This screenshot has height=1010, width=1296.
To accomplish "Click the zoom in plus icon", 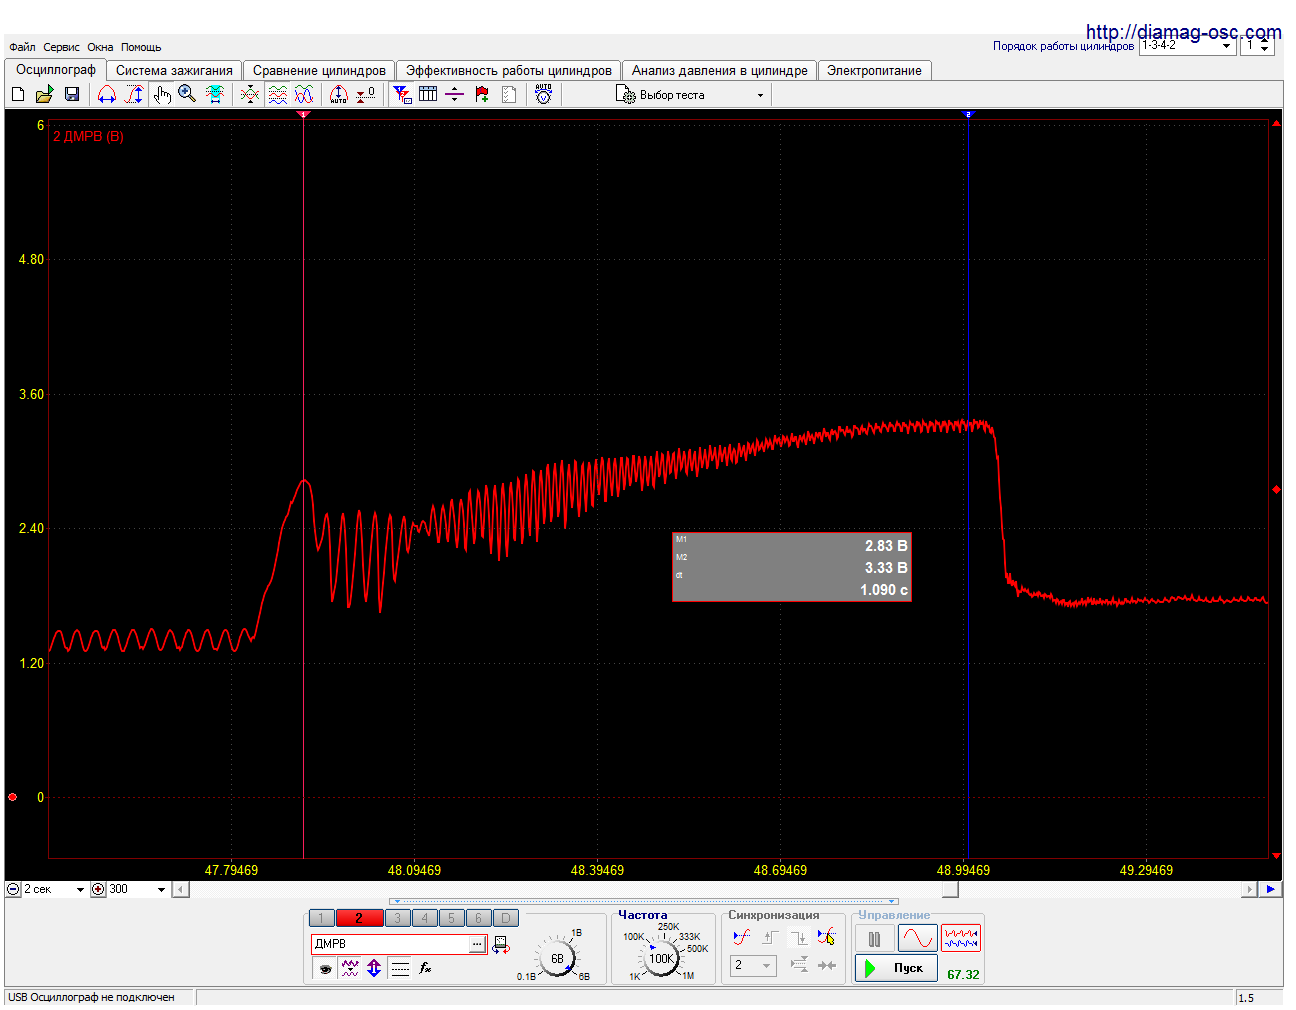I will [x=98, y=889].
